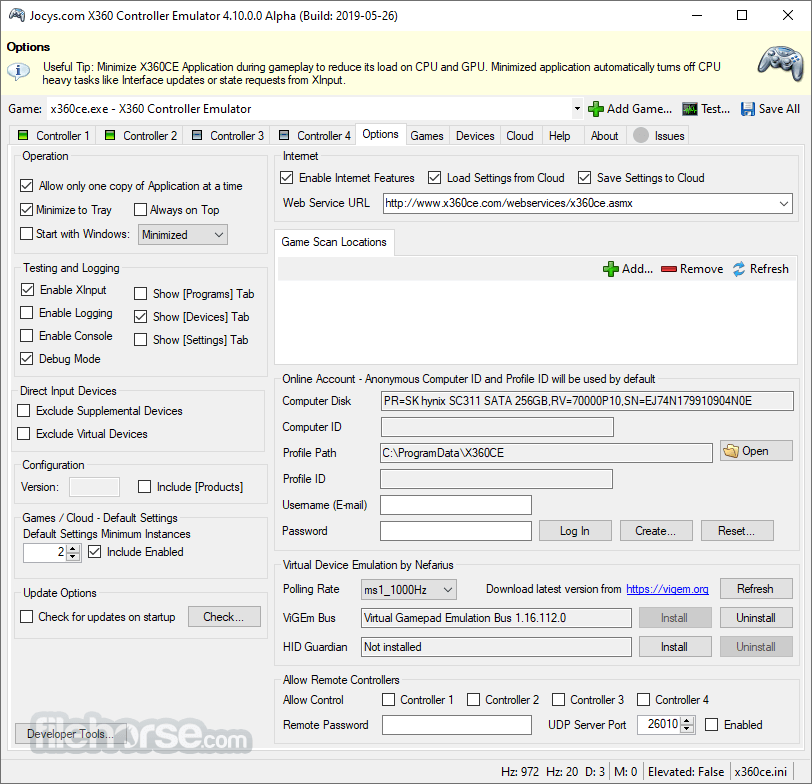Click the status icon of Controller 4 tab
Image resolution: width=812 pixels, height=784 pixels.
[x=284, y=135]
